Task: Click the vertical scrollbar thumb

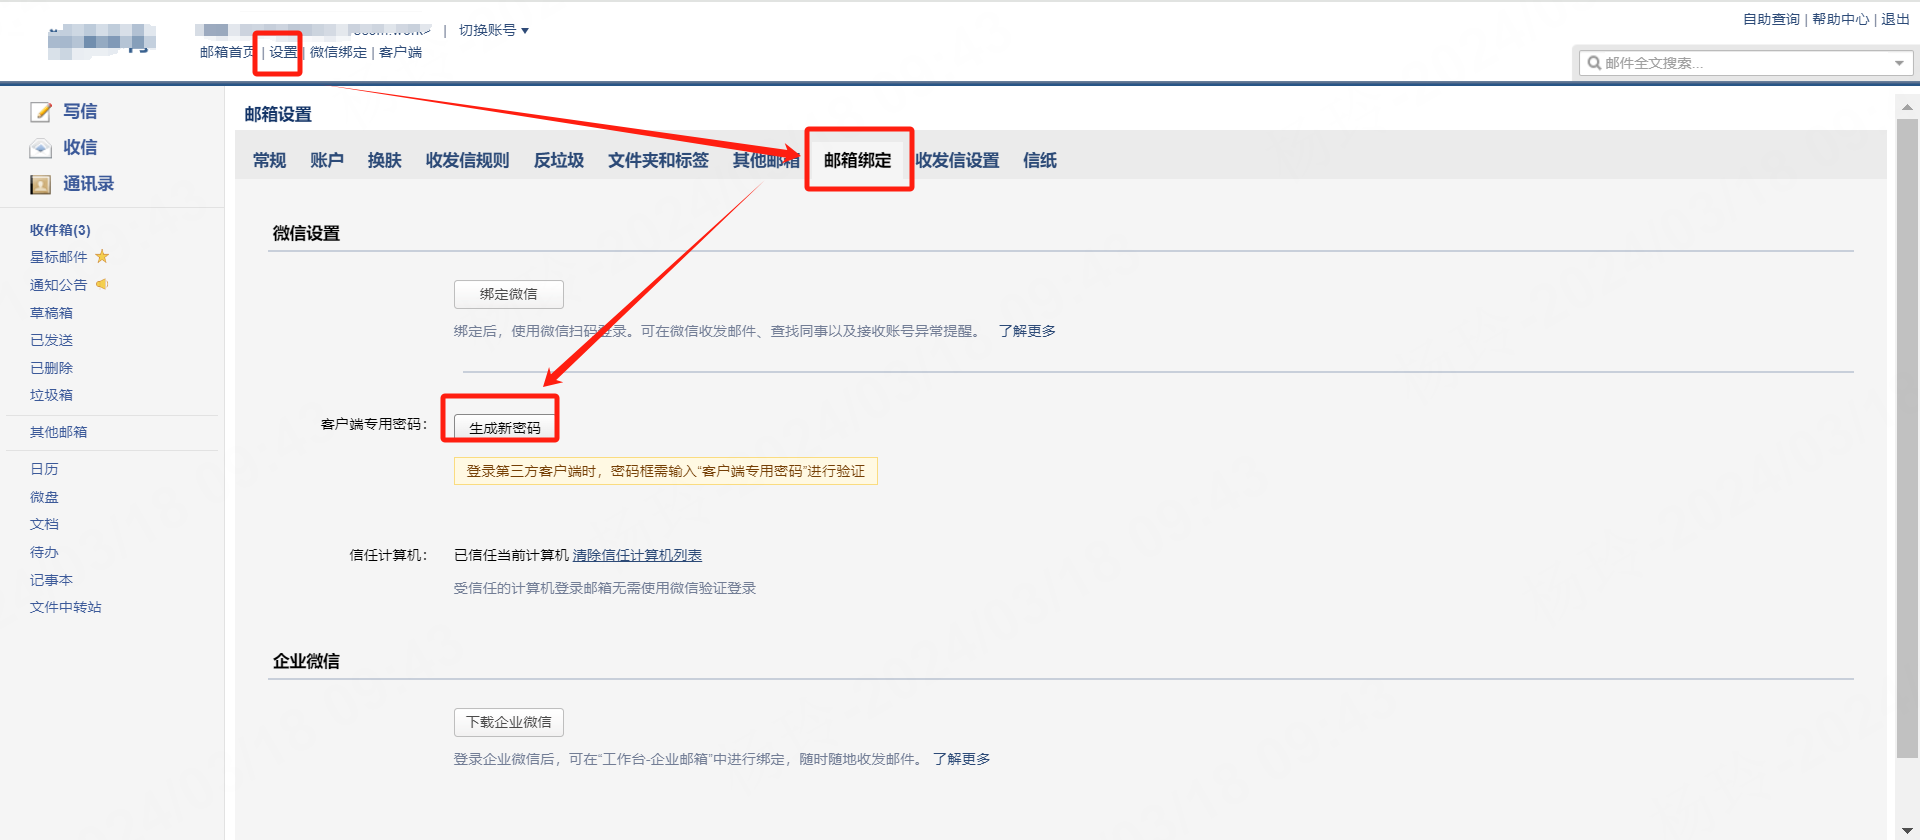Action: [1907, 438]
